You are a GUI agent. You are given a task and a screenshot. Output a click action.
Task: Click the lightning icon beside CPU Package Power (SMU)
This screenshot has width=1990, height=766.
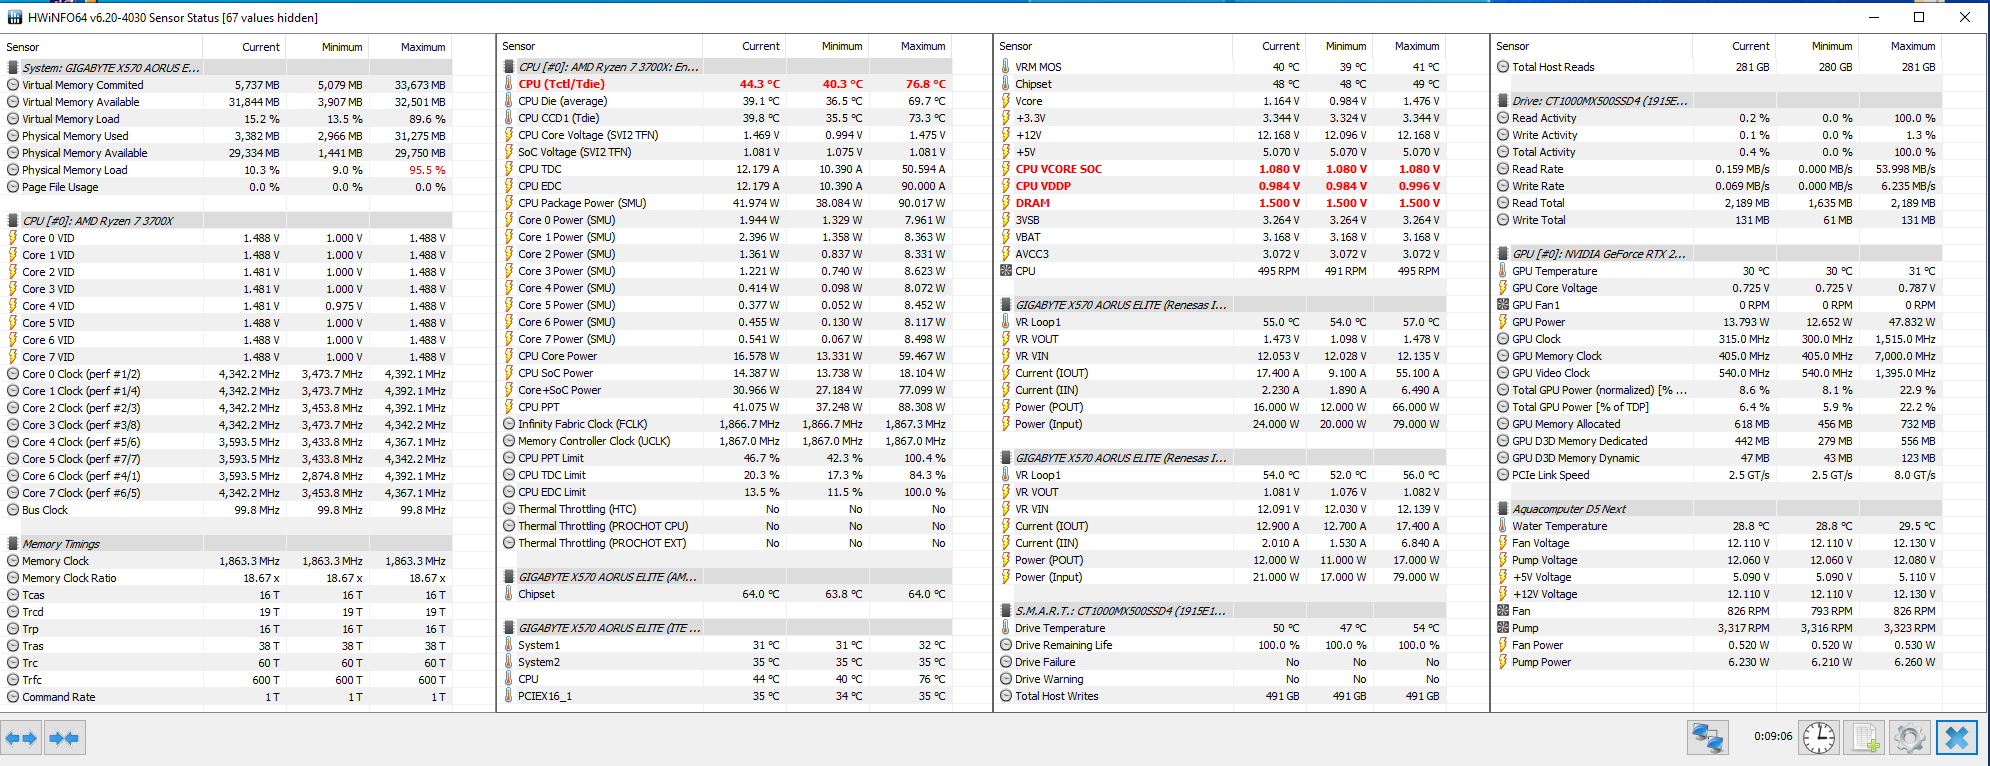coord(509,203)
